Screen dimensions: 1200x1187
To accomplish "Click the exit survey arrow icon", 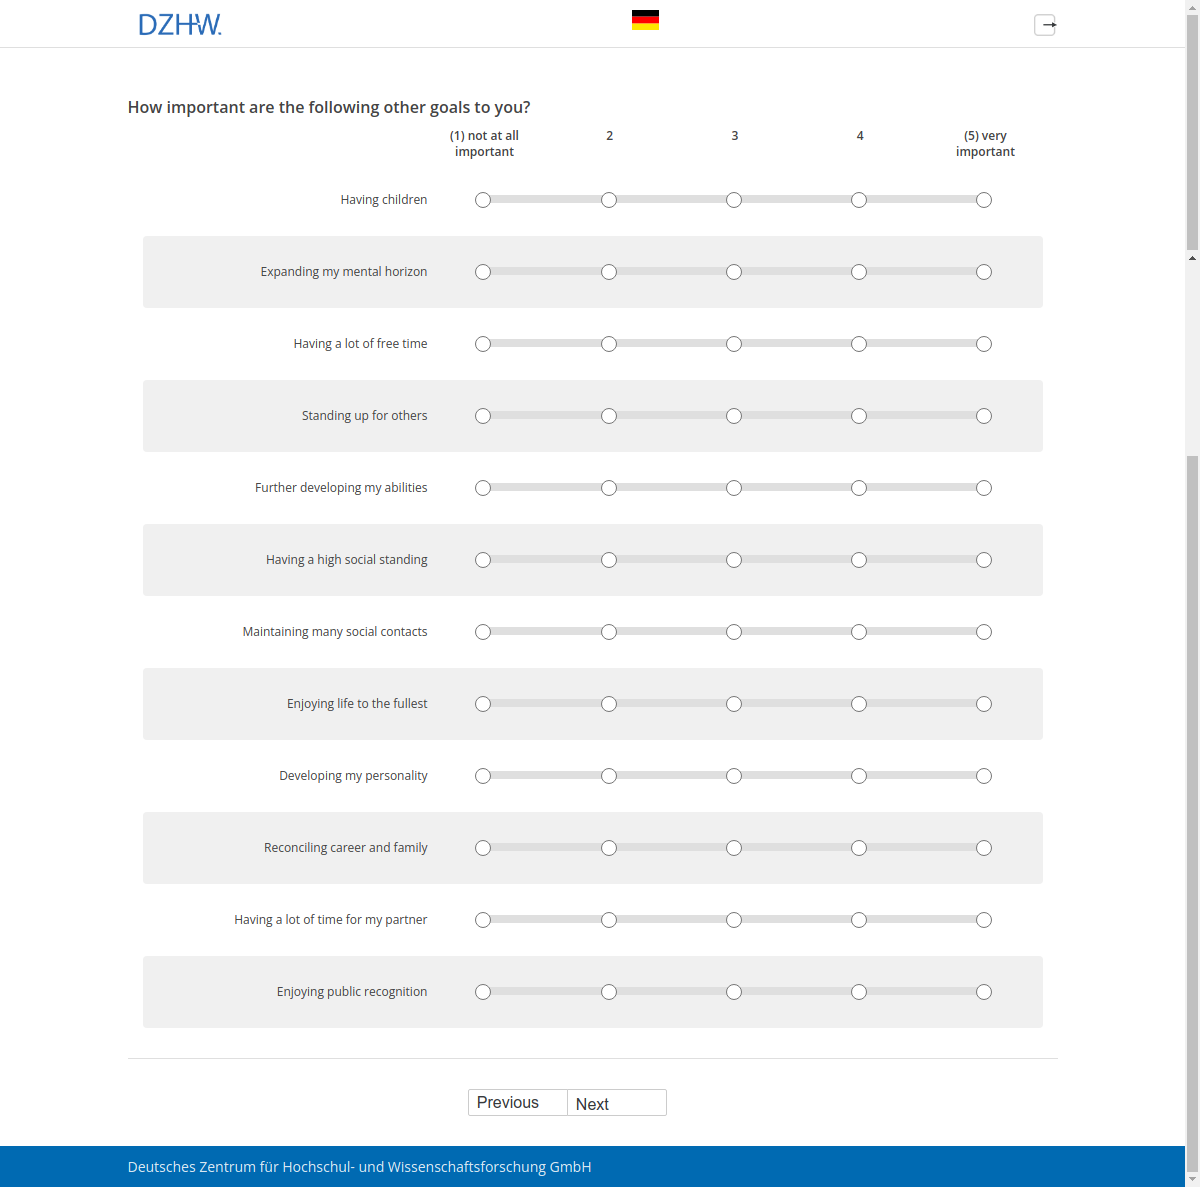I will [x=1045, y=25].
